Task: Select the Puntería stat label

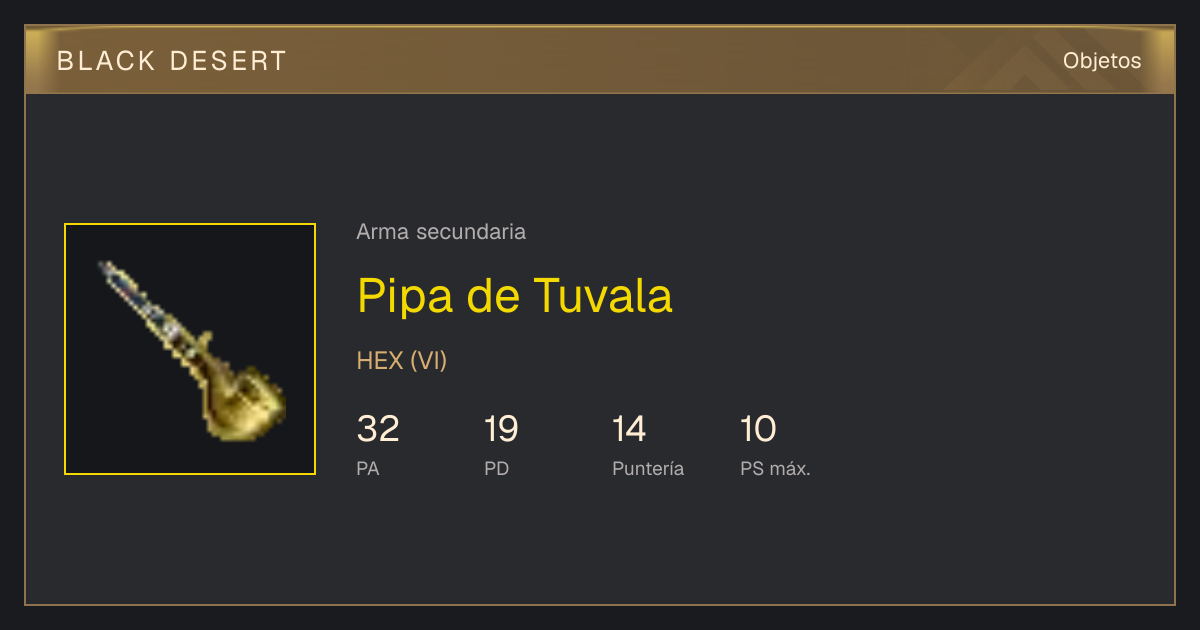Action: point(648,468)
